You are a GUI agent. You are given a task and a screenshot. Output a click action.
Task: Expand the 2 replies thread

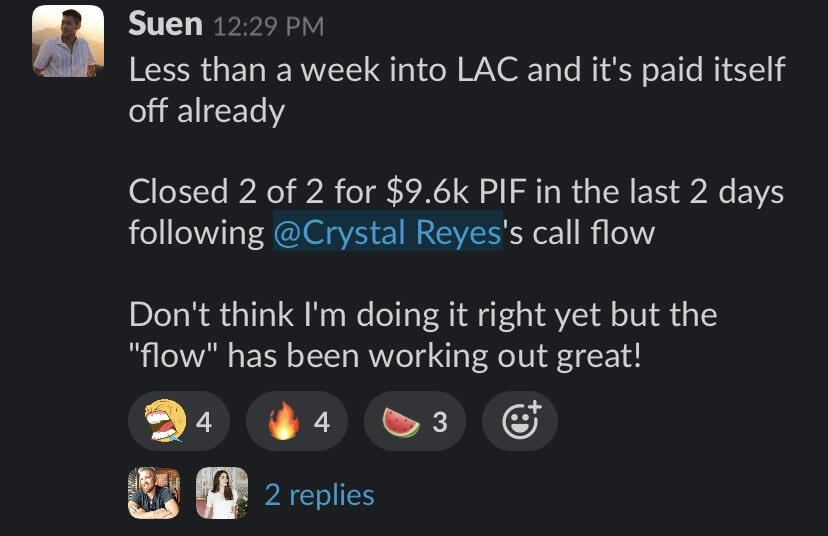coord(319,495)
